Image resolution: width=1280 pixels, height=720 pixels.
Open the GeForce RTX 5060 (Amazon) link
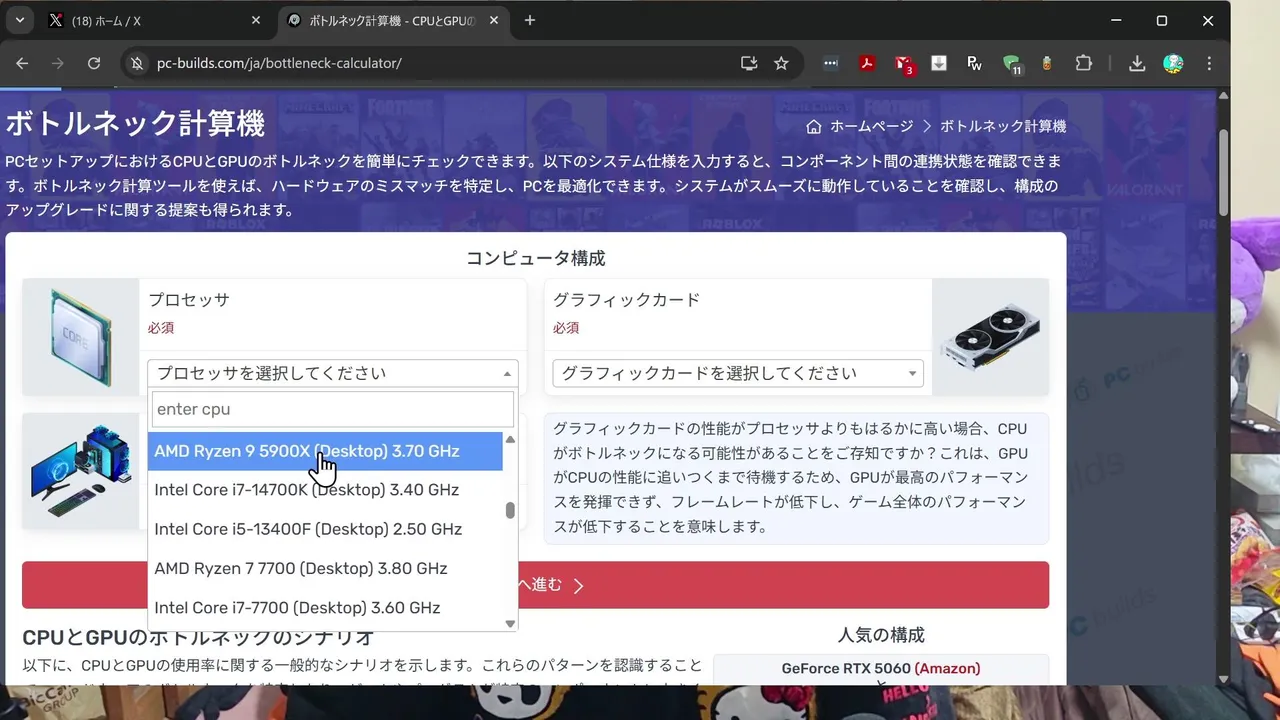[881, 668]
